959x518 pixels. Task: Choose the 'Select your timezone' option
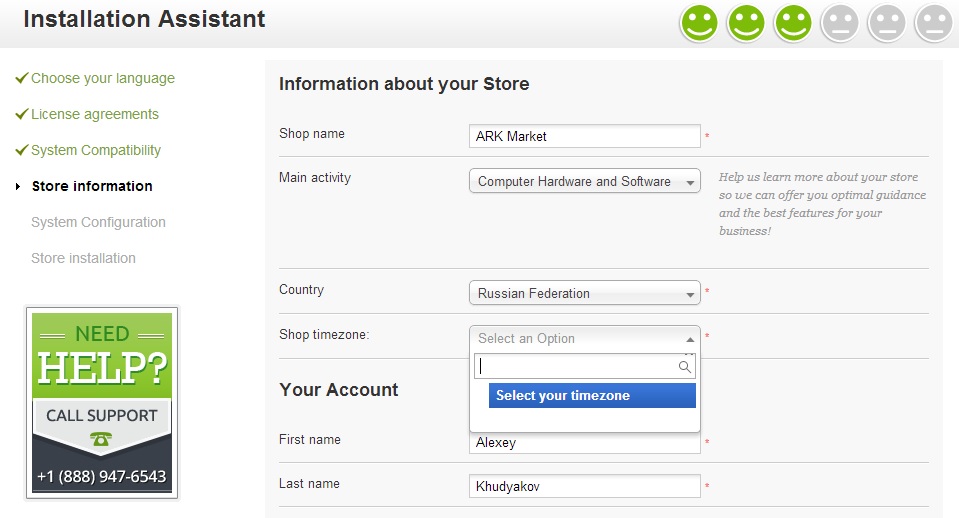[592, 396]
